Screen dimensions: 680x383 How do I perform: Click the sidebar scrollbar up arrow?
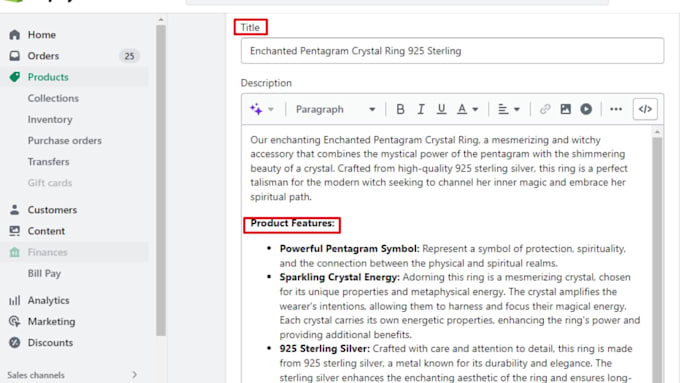tap(161, 20)
